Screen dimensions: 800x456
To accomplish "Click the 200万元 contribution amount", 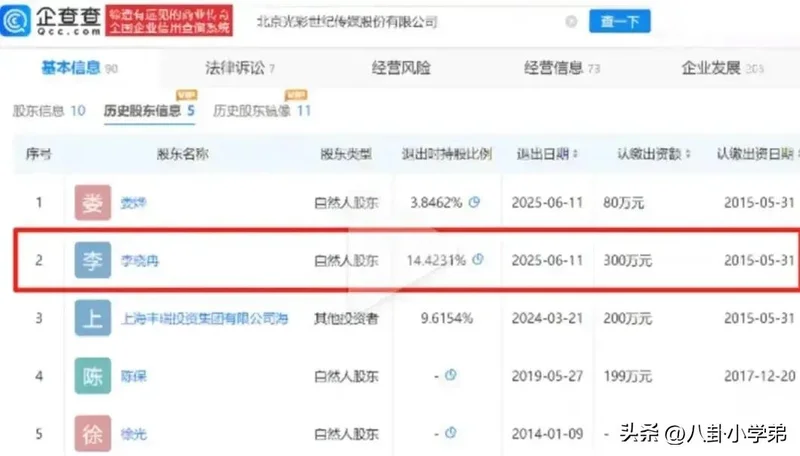I will coord(628,318).
